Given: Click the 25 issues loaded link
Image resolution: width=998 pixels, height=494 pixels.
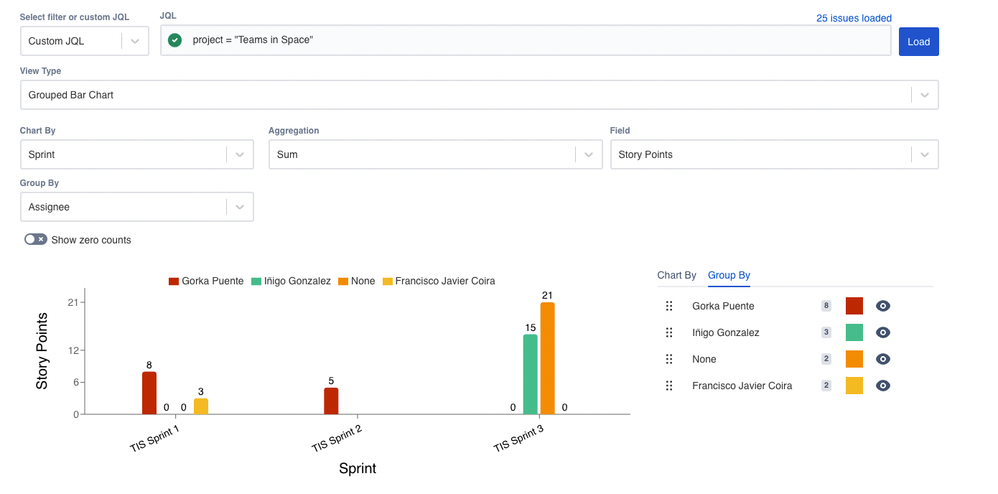Looking at the screenshot, I should [854, 18].
